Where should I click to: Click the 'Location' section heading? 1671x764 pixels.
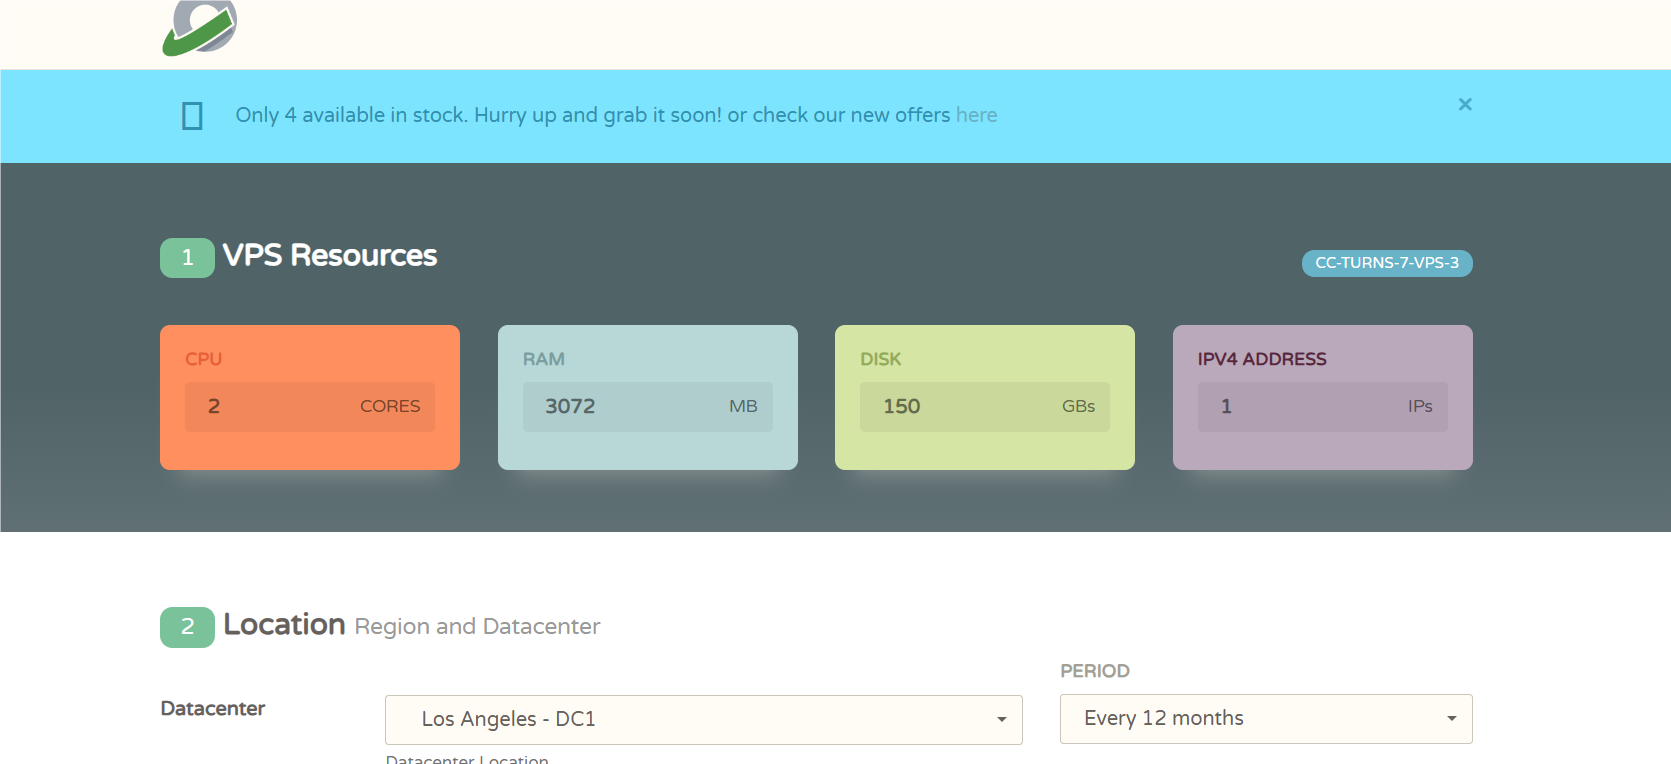pyautogui.click(x=284, y=625)
